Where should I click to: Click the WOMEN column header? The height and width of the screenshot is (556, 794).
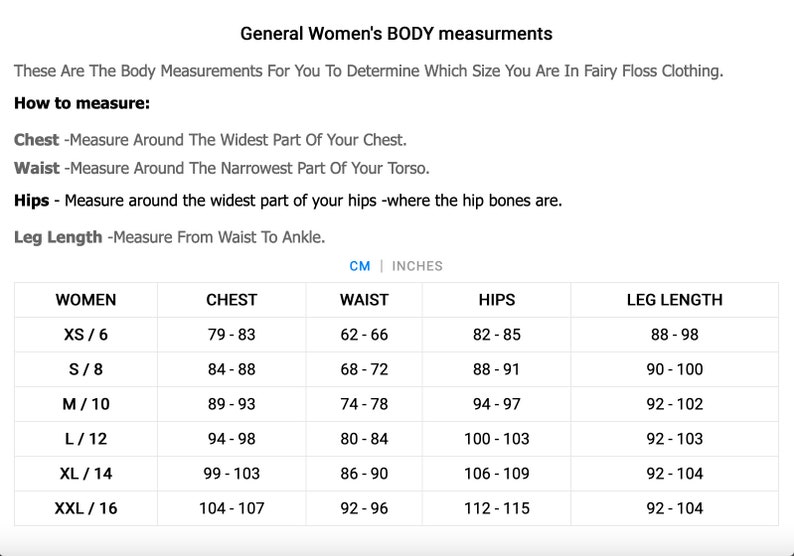[x=86, y=300]
